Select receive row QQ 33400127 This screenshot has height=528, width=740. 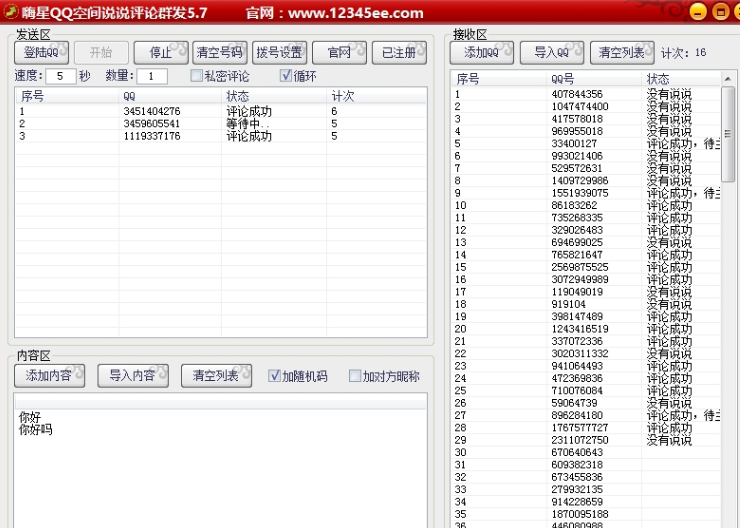click(x=586, y=143)
